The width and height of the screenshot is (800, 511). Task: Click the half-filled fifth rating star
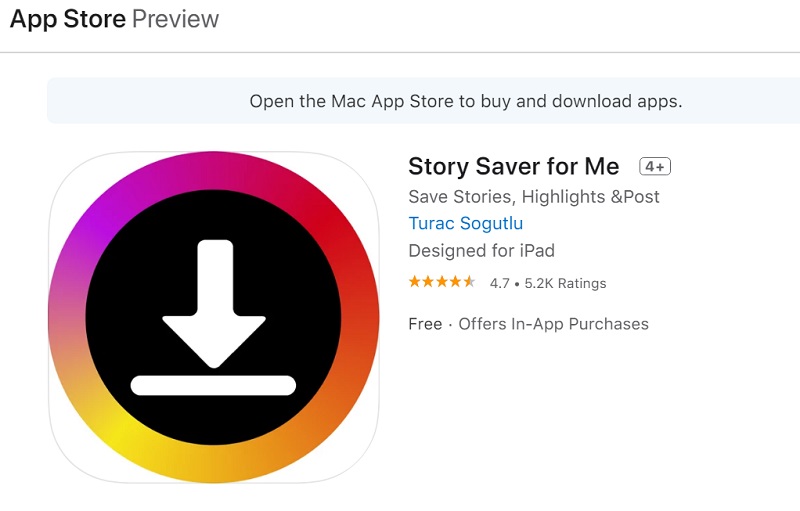click(x=470, y=283)
